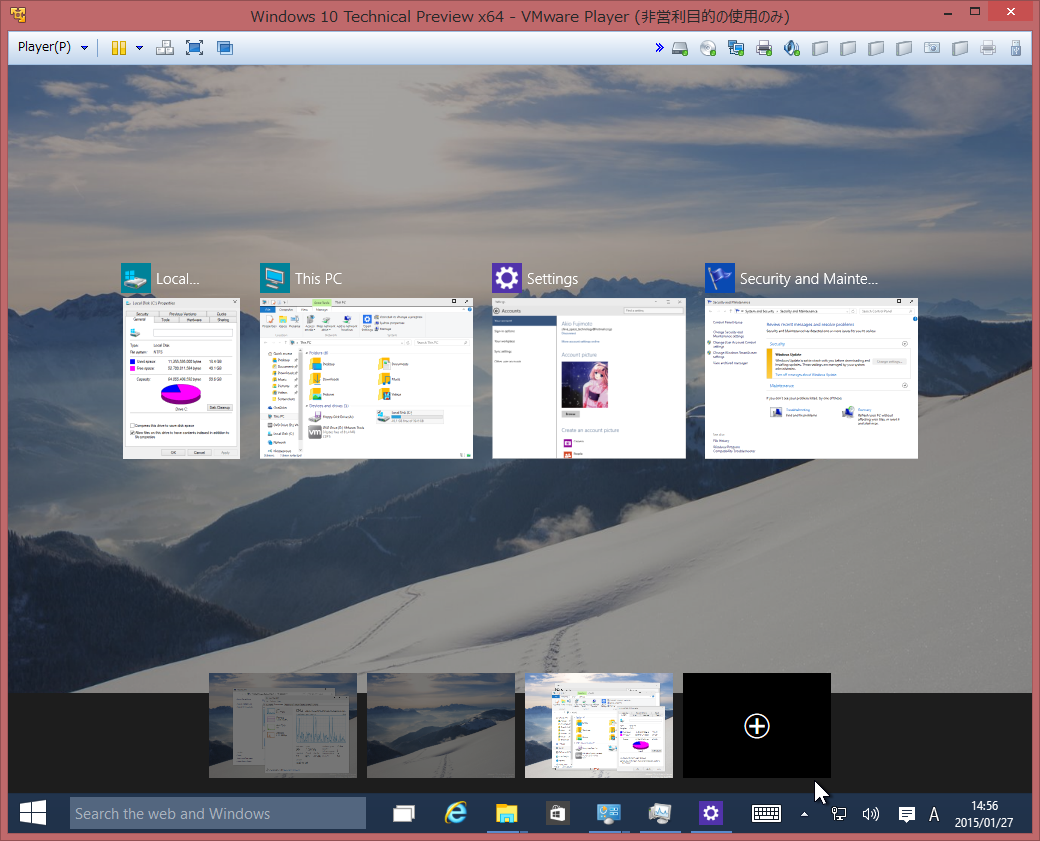Viewport: 1040px width, 841px height.
Task: Open the Task Manager taskbar icon
Action: pos(660,813)
